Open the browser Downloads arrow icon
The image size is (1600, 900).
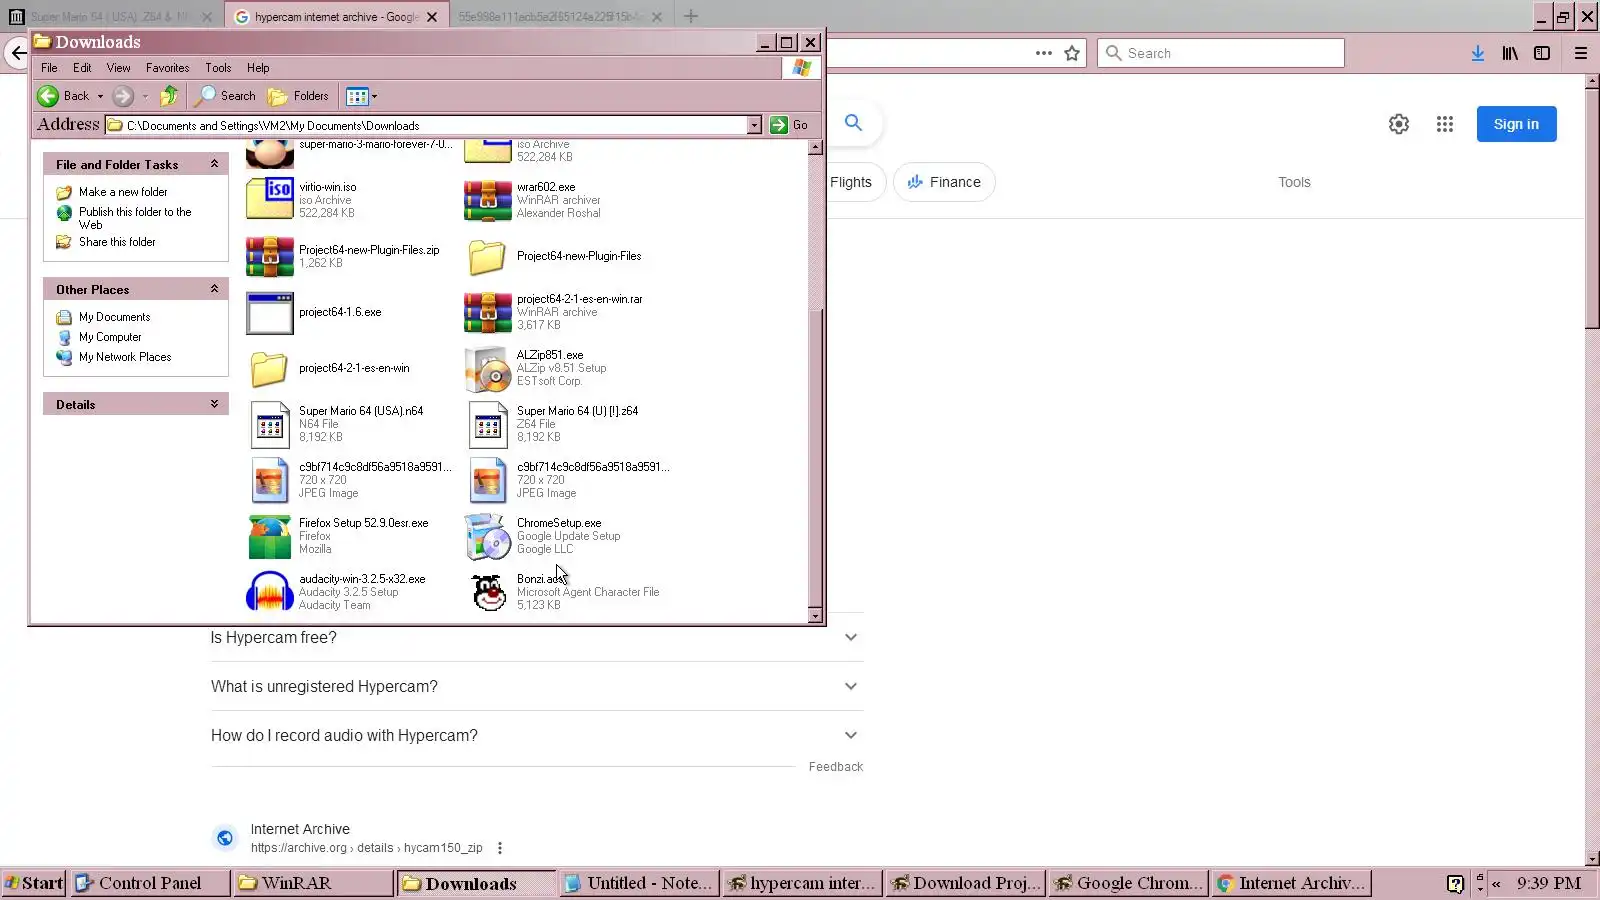1477,53
